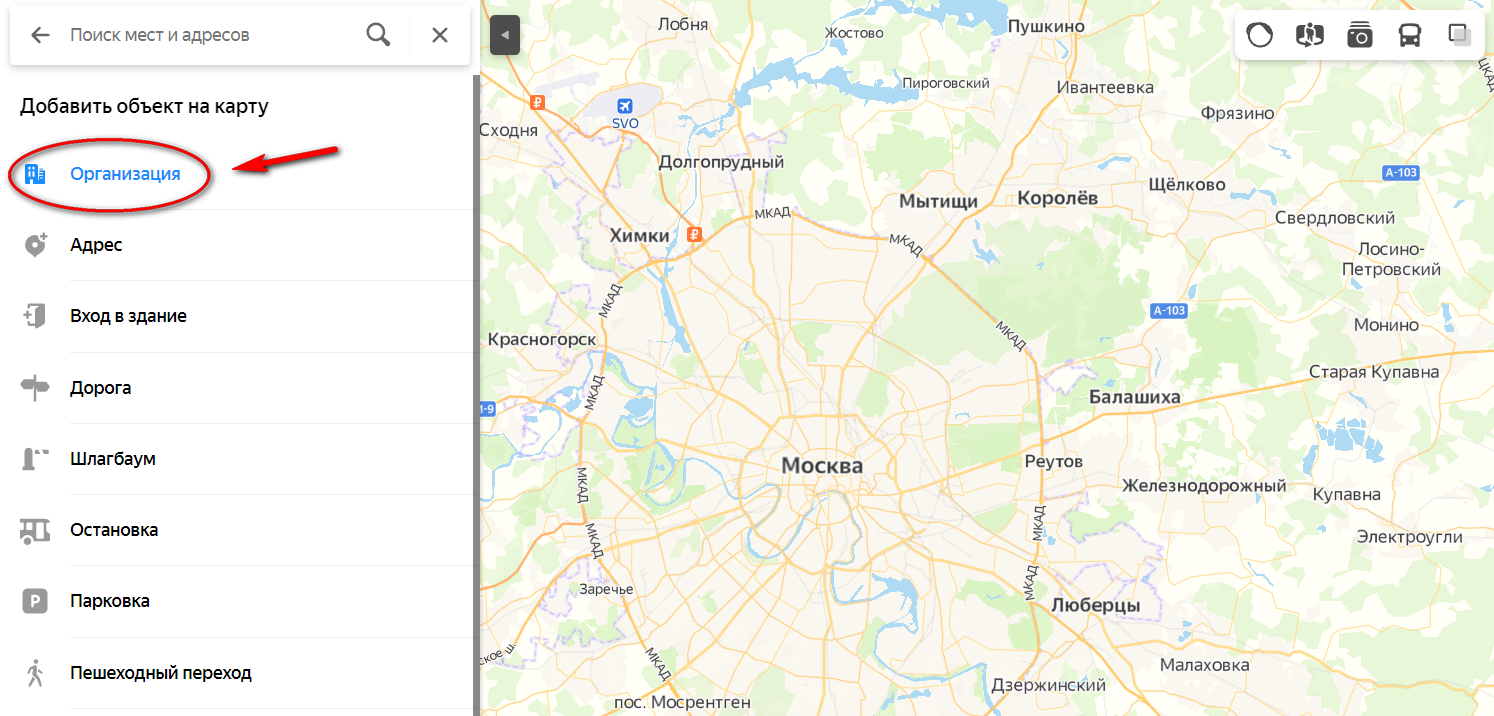The width and height of the screenshot is (1494, 716).
Task: Choose the 'Дорога' signpost icon
Action: pyautogui.click(x=35, y=388)
